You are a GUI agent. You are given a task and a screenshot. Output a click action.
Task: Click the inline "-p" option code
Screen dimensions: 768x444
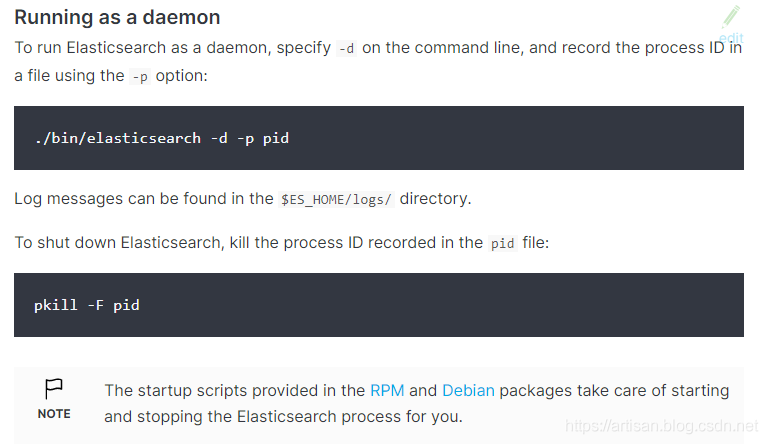pyautogui.click(x=140, y=76)
